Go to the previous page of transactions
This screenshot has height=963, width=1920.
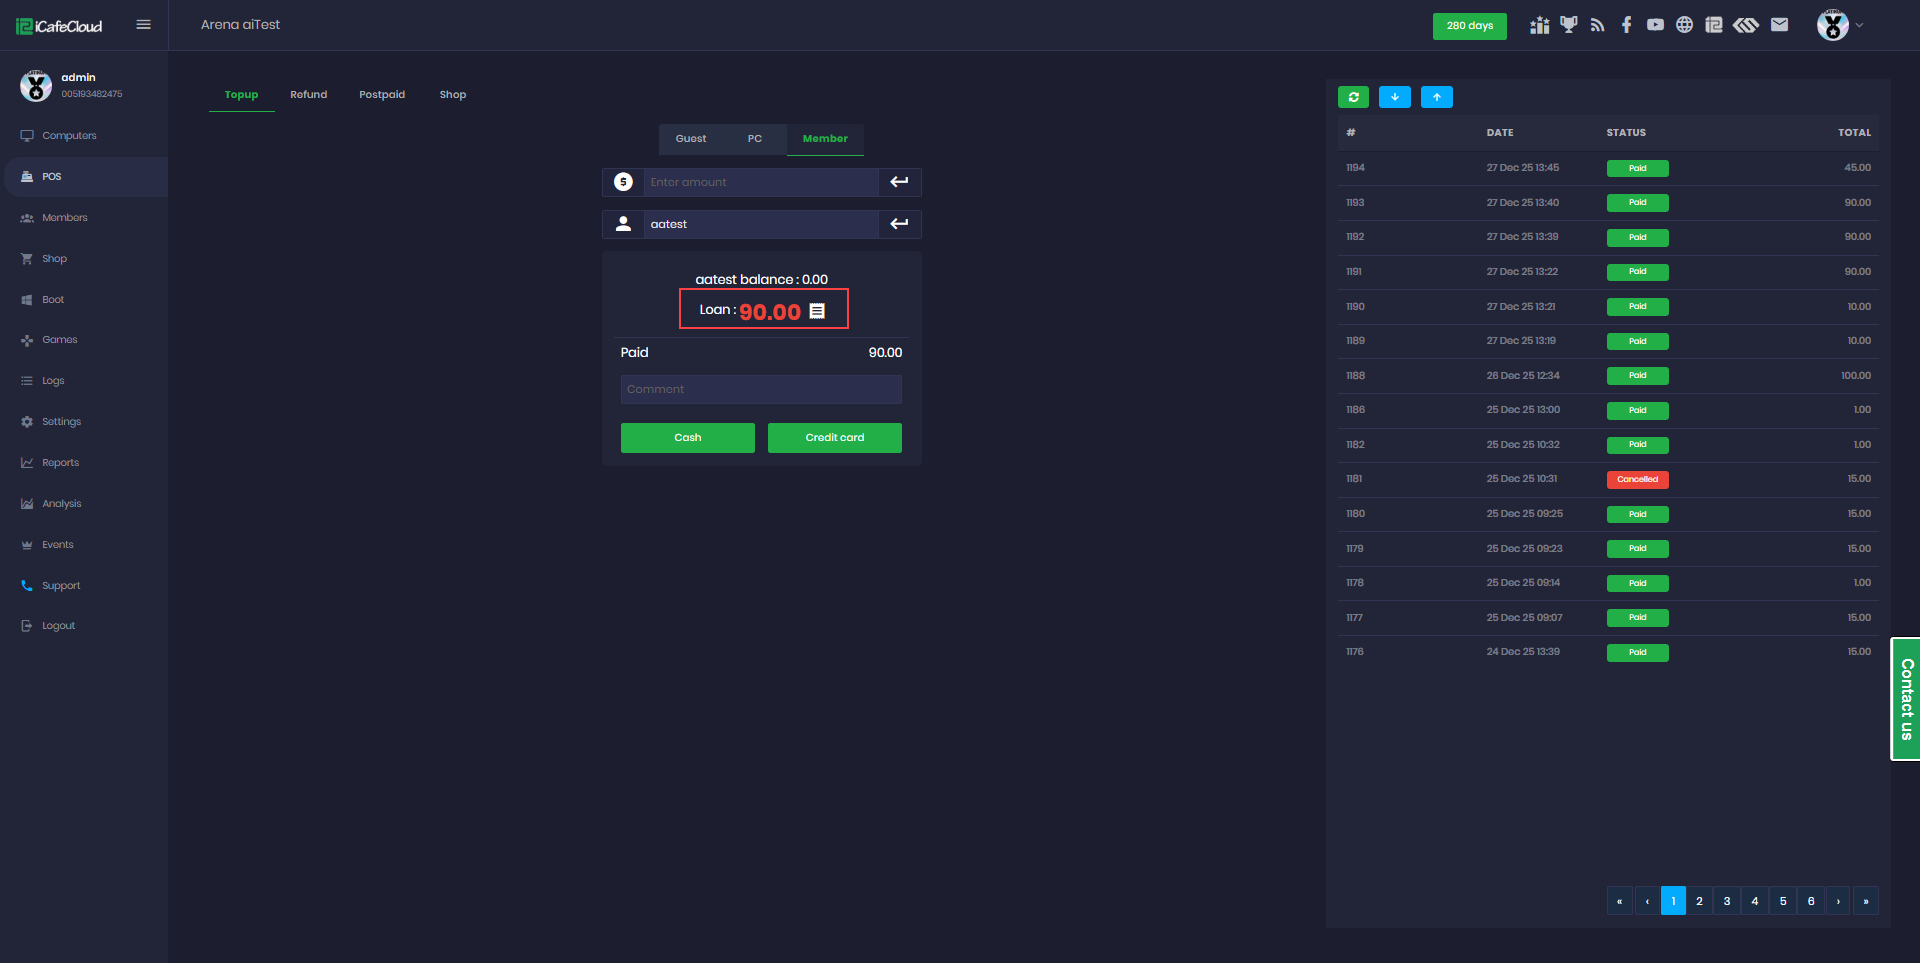coord(1647,901)
